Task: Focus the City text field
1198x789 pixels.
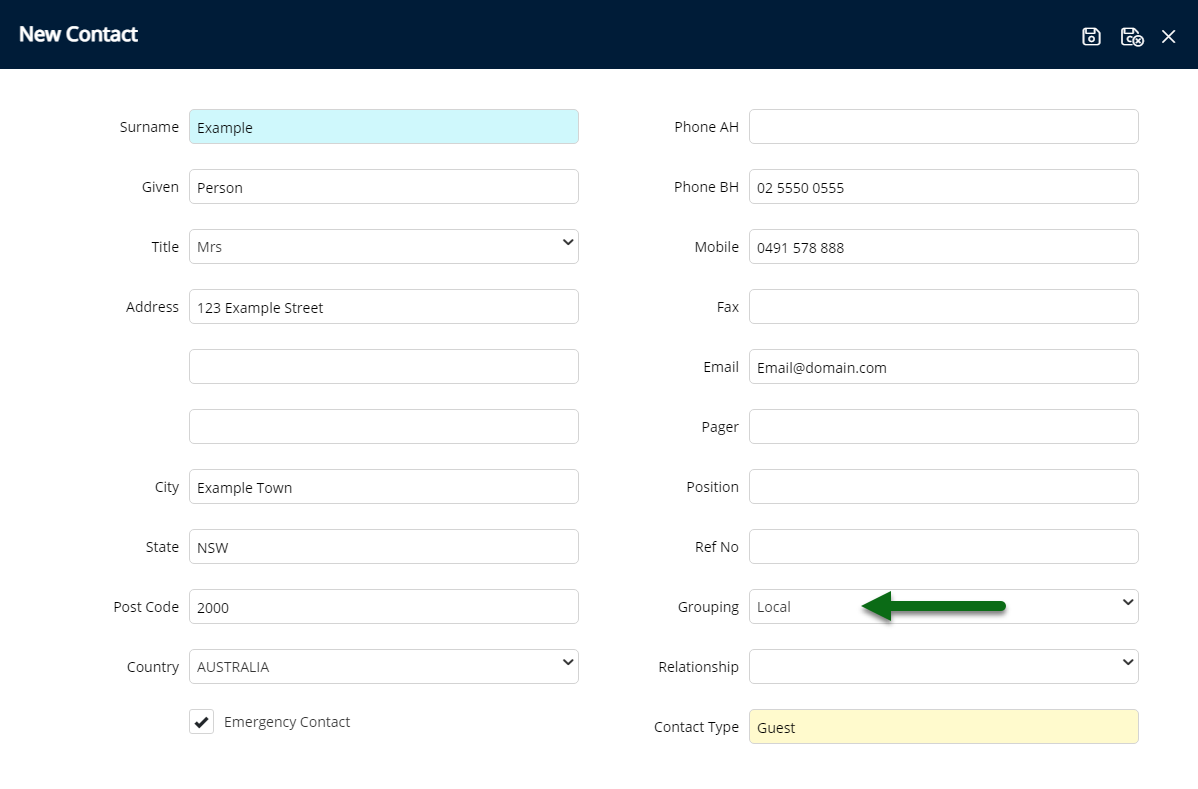Action: (x=383, y=487)
